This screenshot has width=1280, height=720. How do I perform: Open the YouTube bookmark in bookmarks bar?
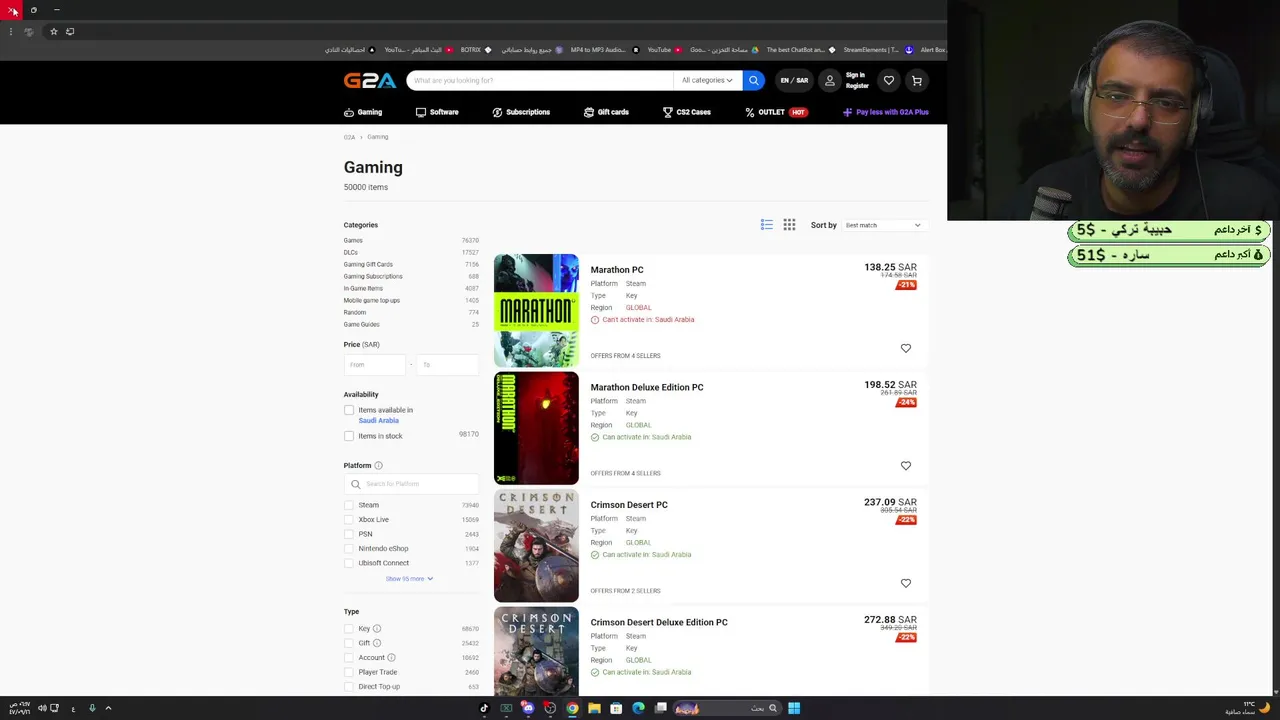pos(664,49)
